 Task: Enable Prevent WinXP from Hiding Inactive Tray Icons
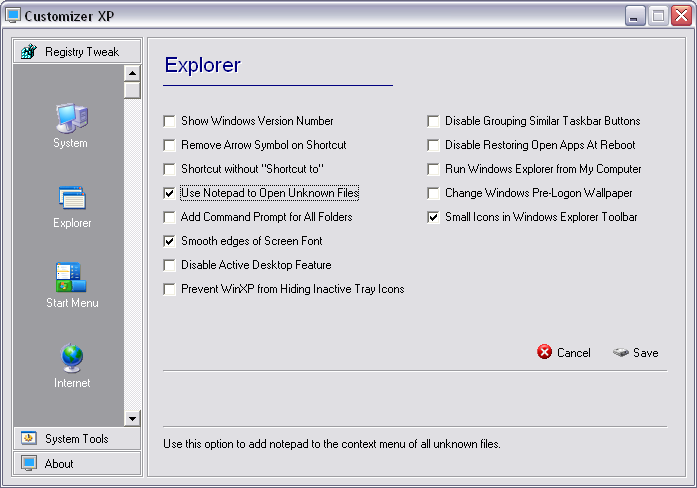pyautogui.click(x=169, y=289)
